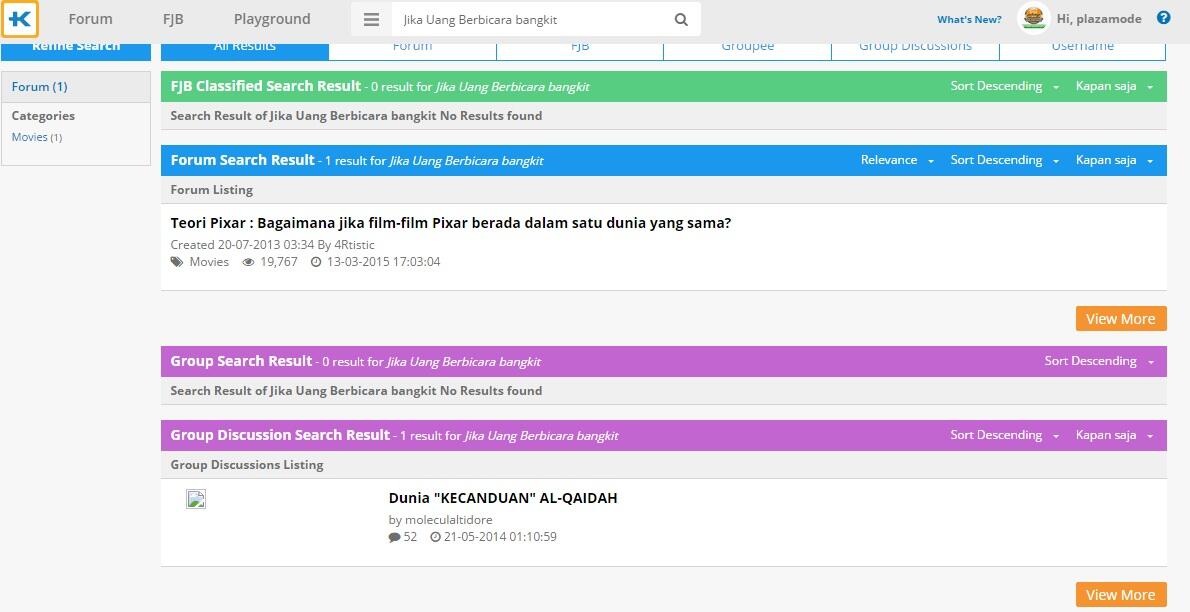Select the Movies tag icon on Pixar thread
This screenshot has height=612, width=1190.
tap(179, 261)
